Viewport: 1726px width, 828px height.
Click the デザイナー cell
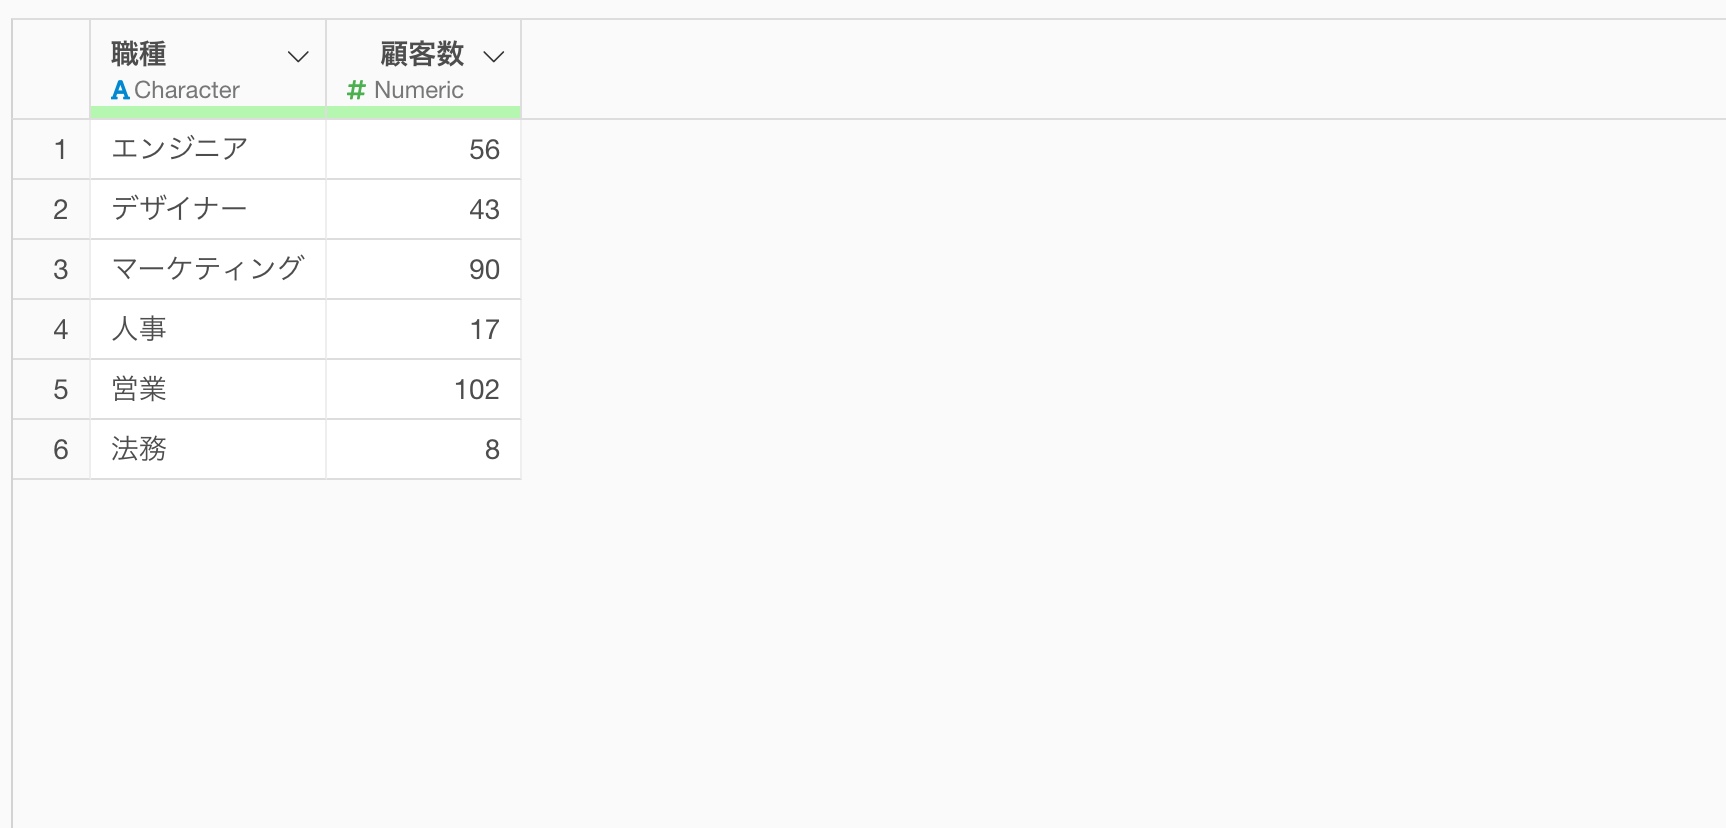[x=208, y=209]
